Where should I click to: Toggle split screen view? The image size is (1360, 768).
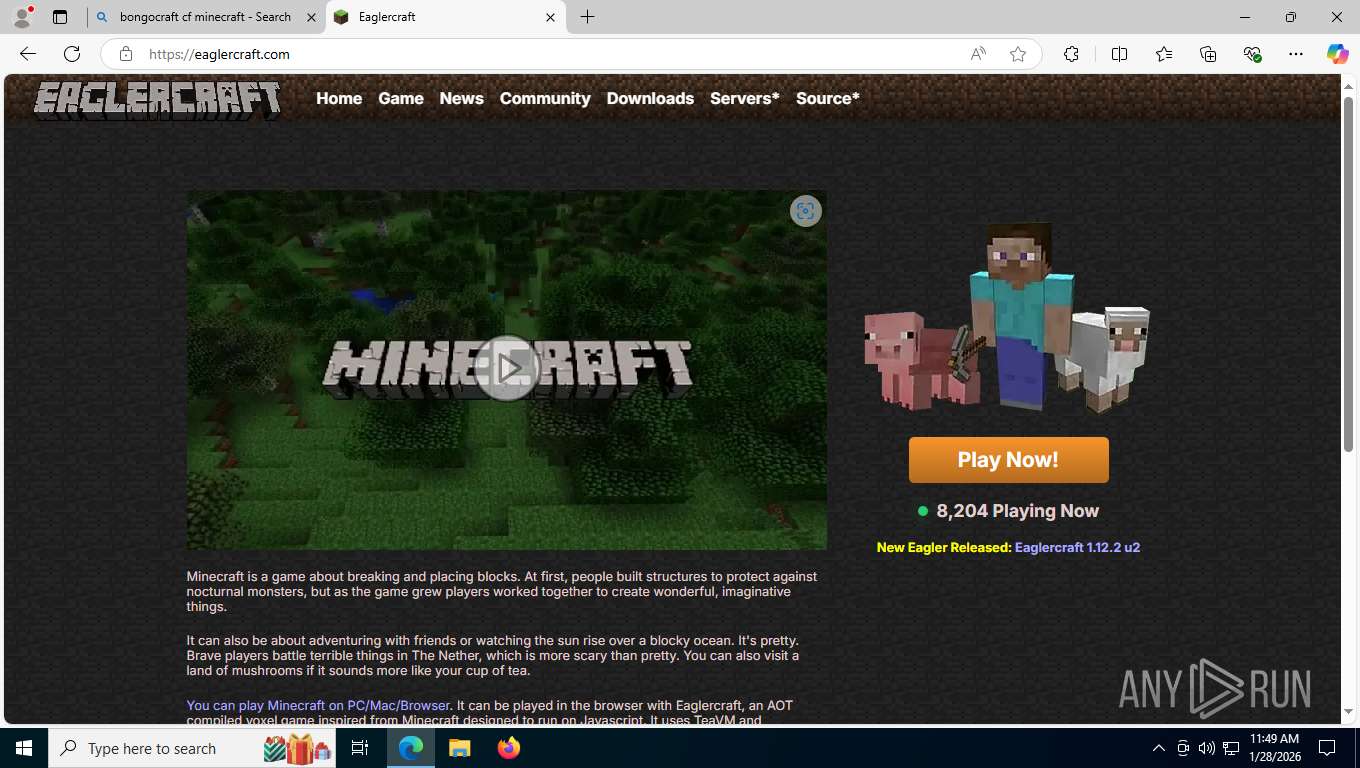[1119, 54]
